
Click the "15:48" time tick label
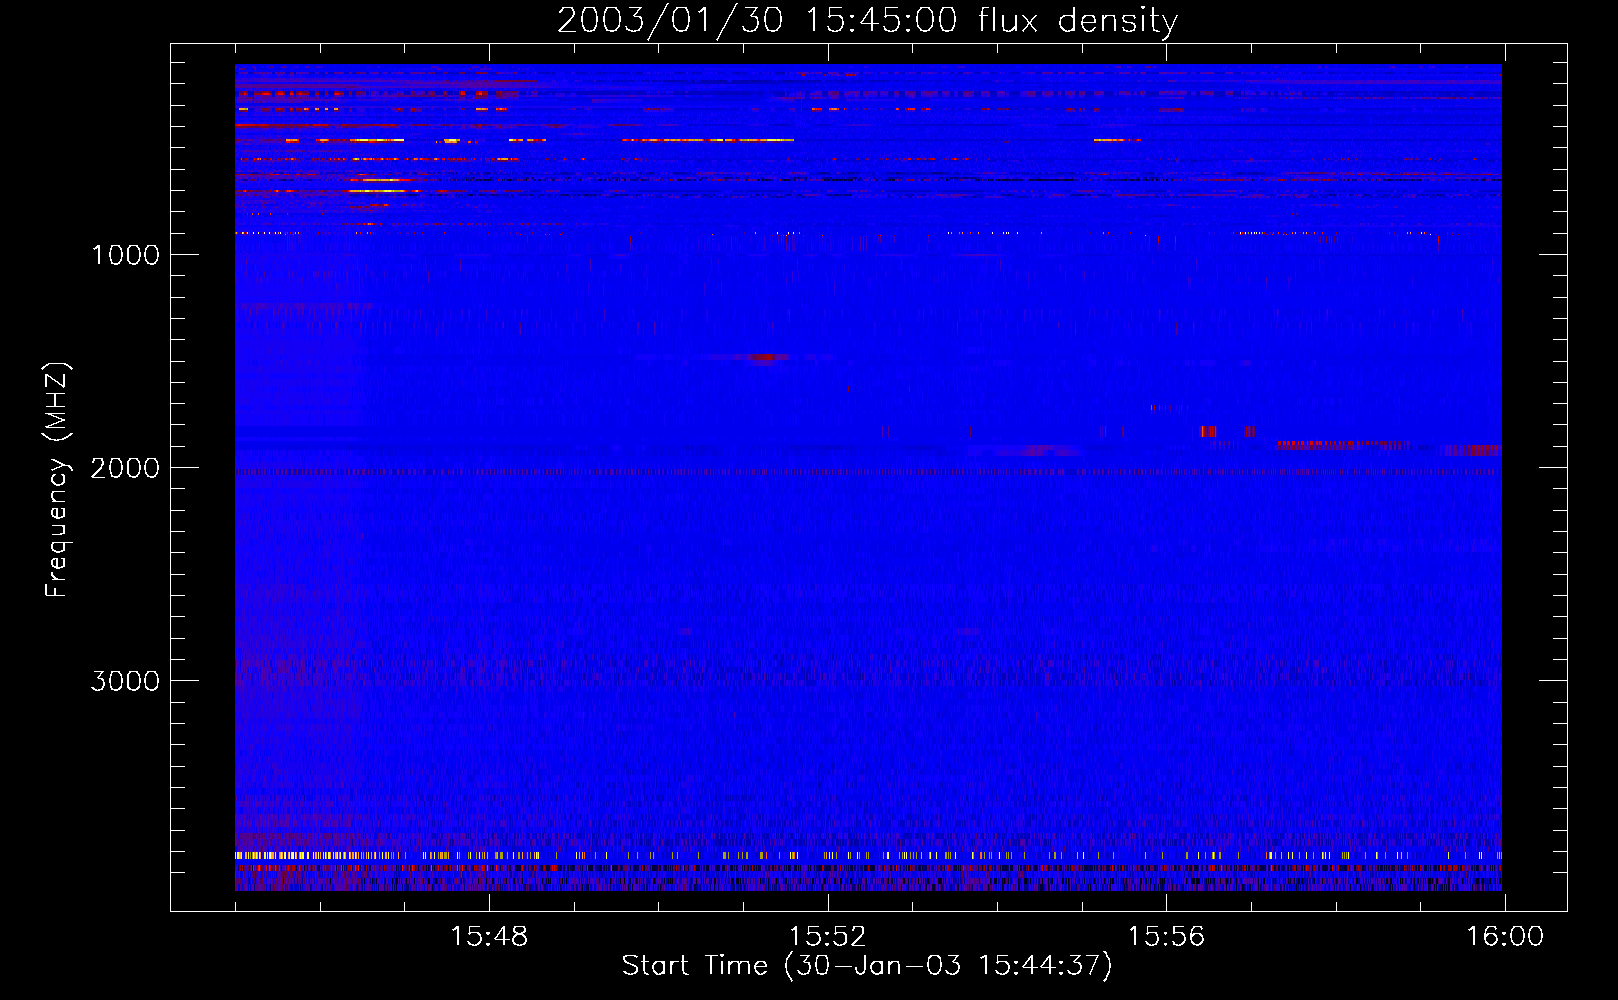point(489,937)
